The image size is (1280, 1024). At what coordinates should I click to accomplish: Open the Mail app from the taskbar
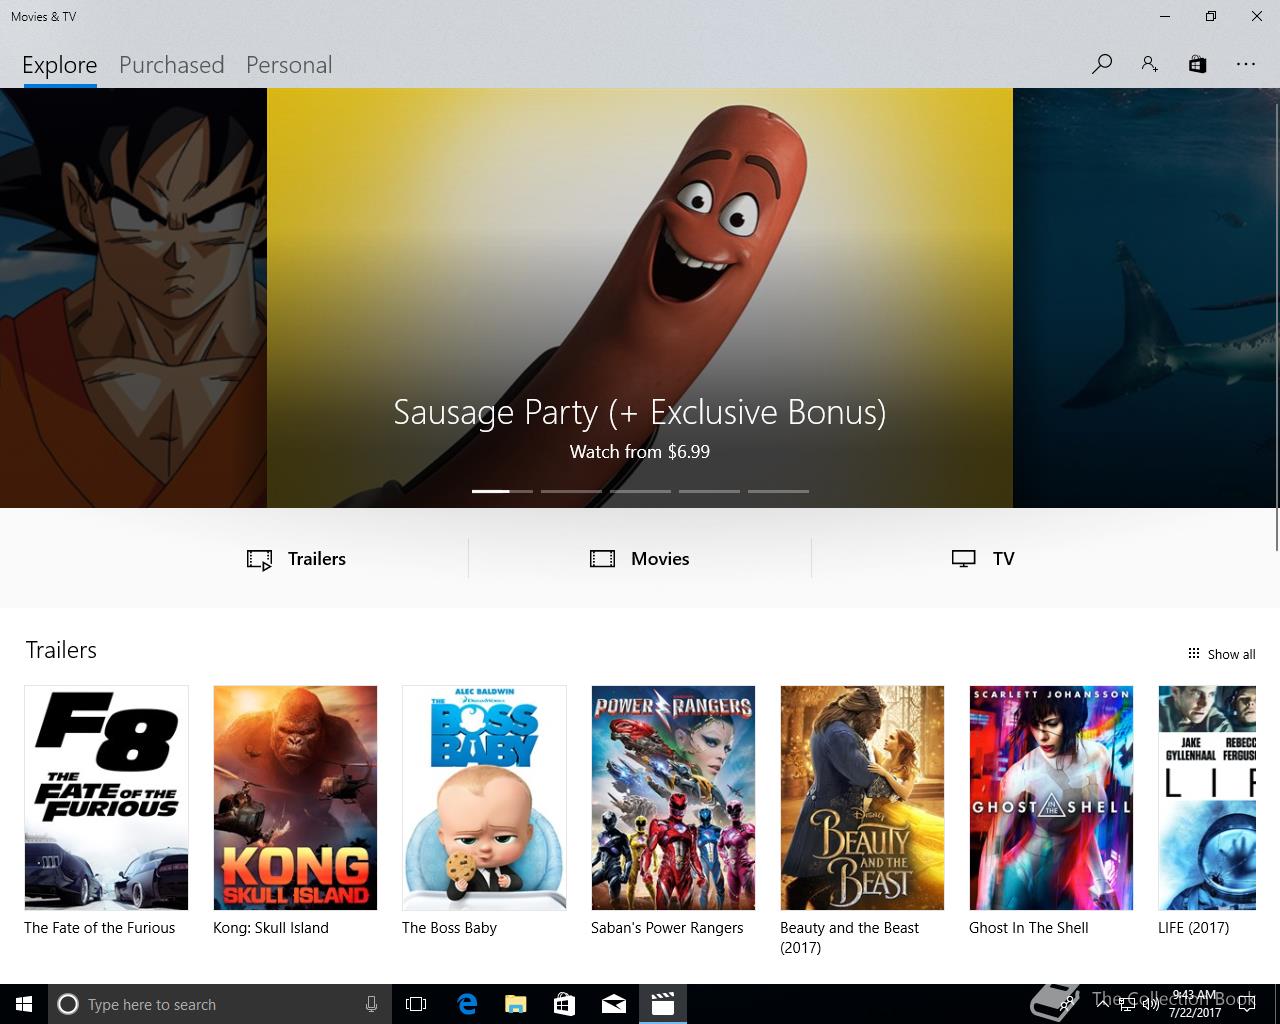tap(614, 1004)
